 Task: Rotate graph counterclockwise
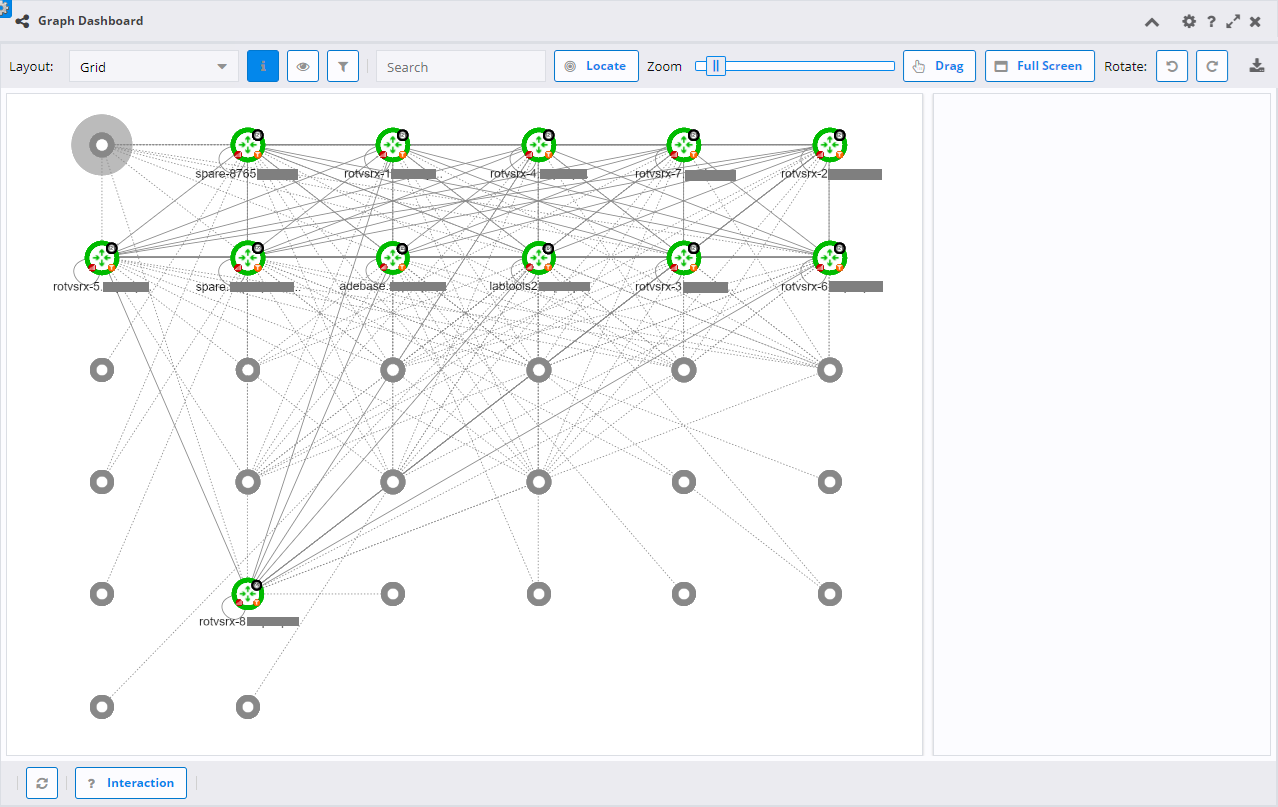pos(1172,66)
